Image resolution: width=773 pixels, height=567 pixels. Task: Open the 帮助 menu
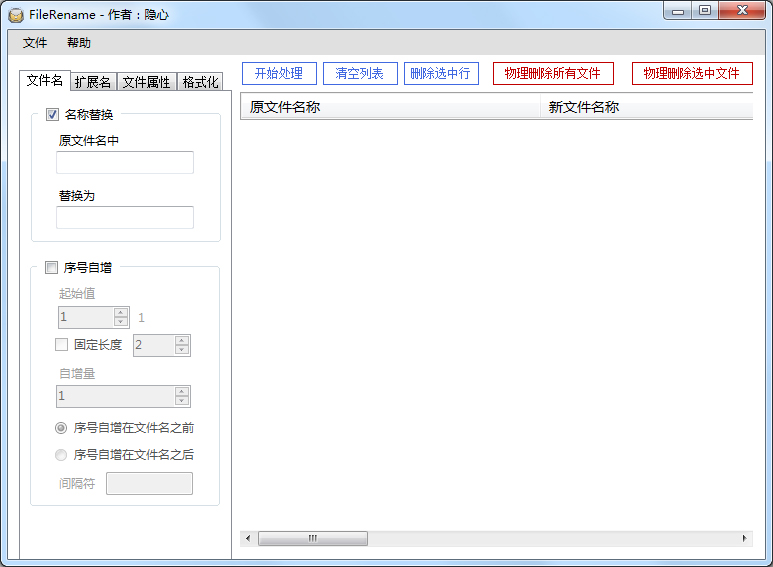[79, 43]
